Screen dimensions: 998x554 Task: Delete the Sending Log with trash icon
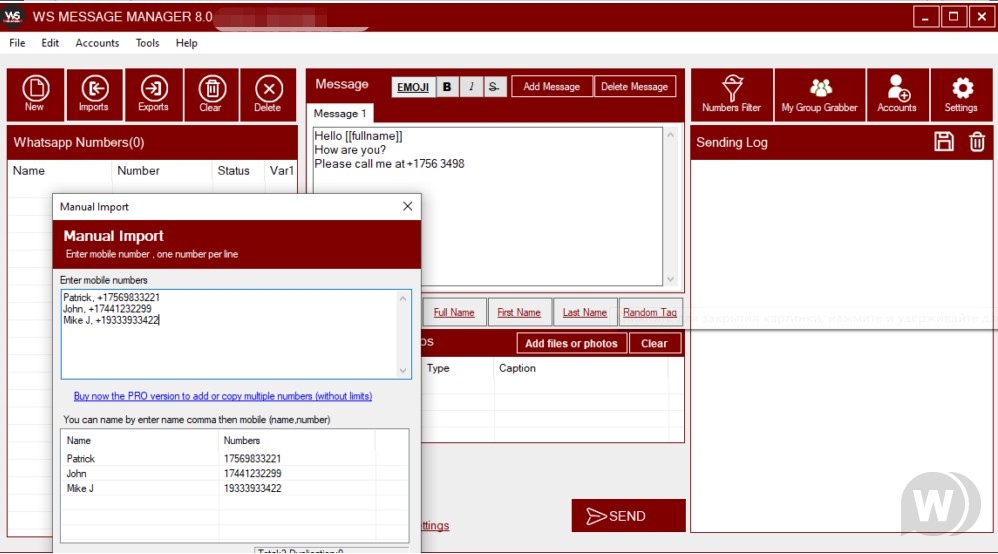(977, 141)
